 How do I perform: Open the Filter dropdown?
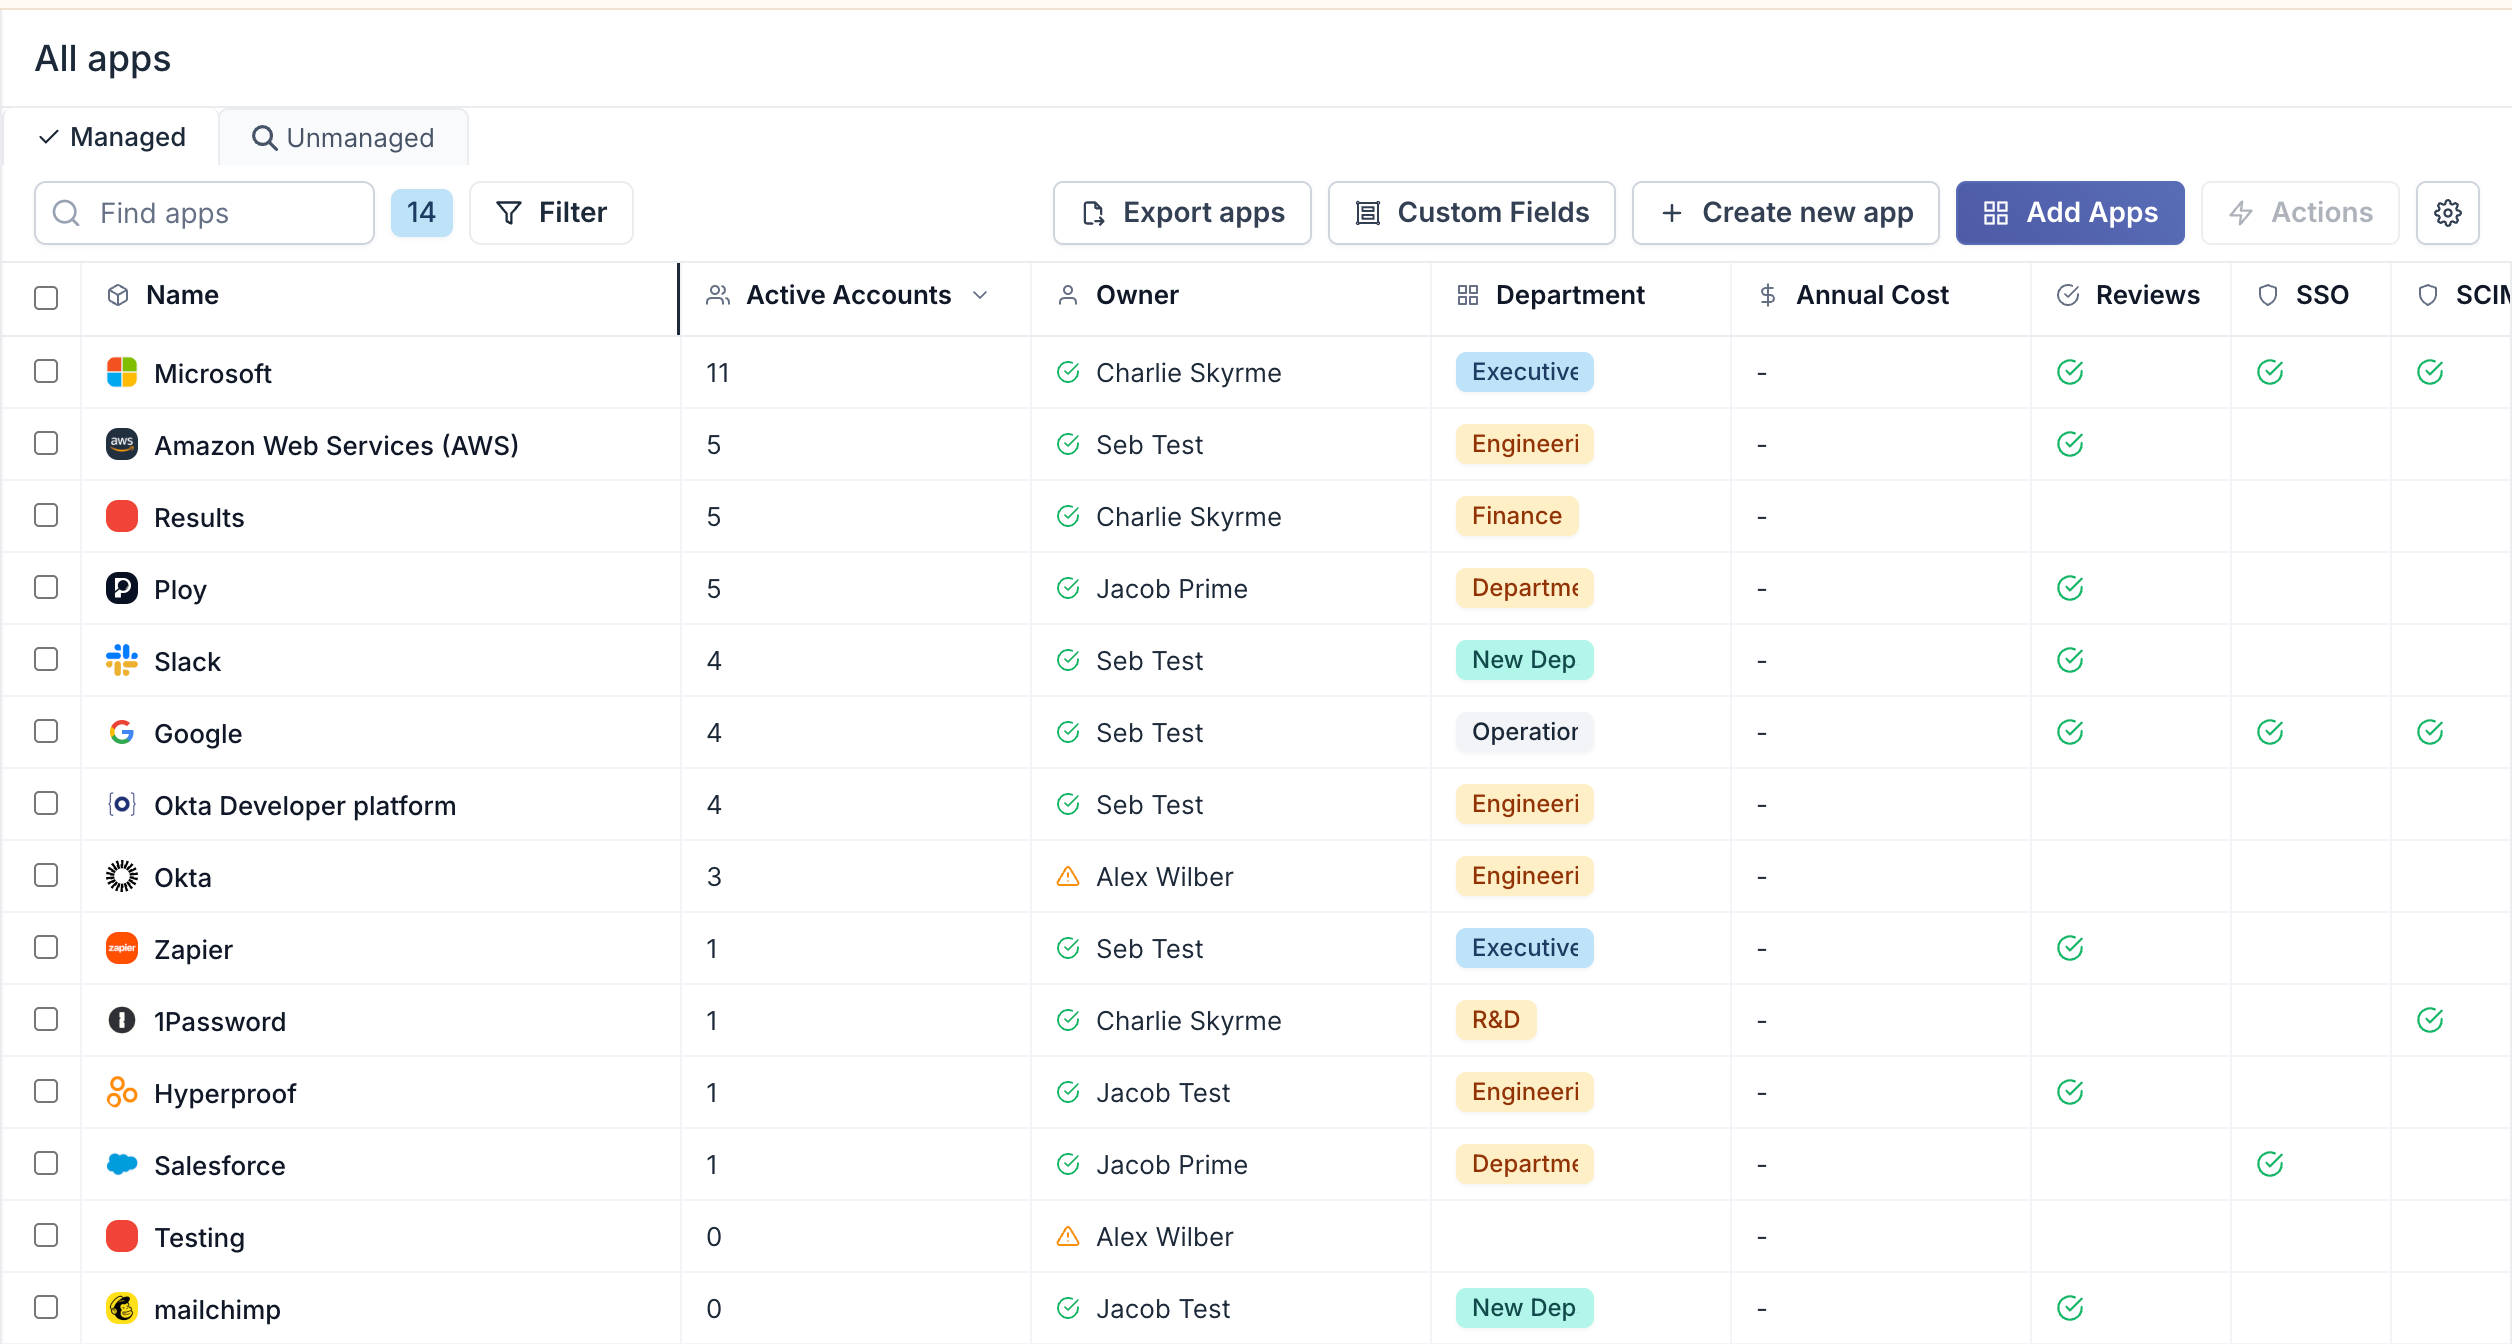[x=551, y=213]
